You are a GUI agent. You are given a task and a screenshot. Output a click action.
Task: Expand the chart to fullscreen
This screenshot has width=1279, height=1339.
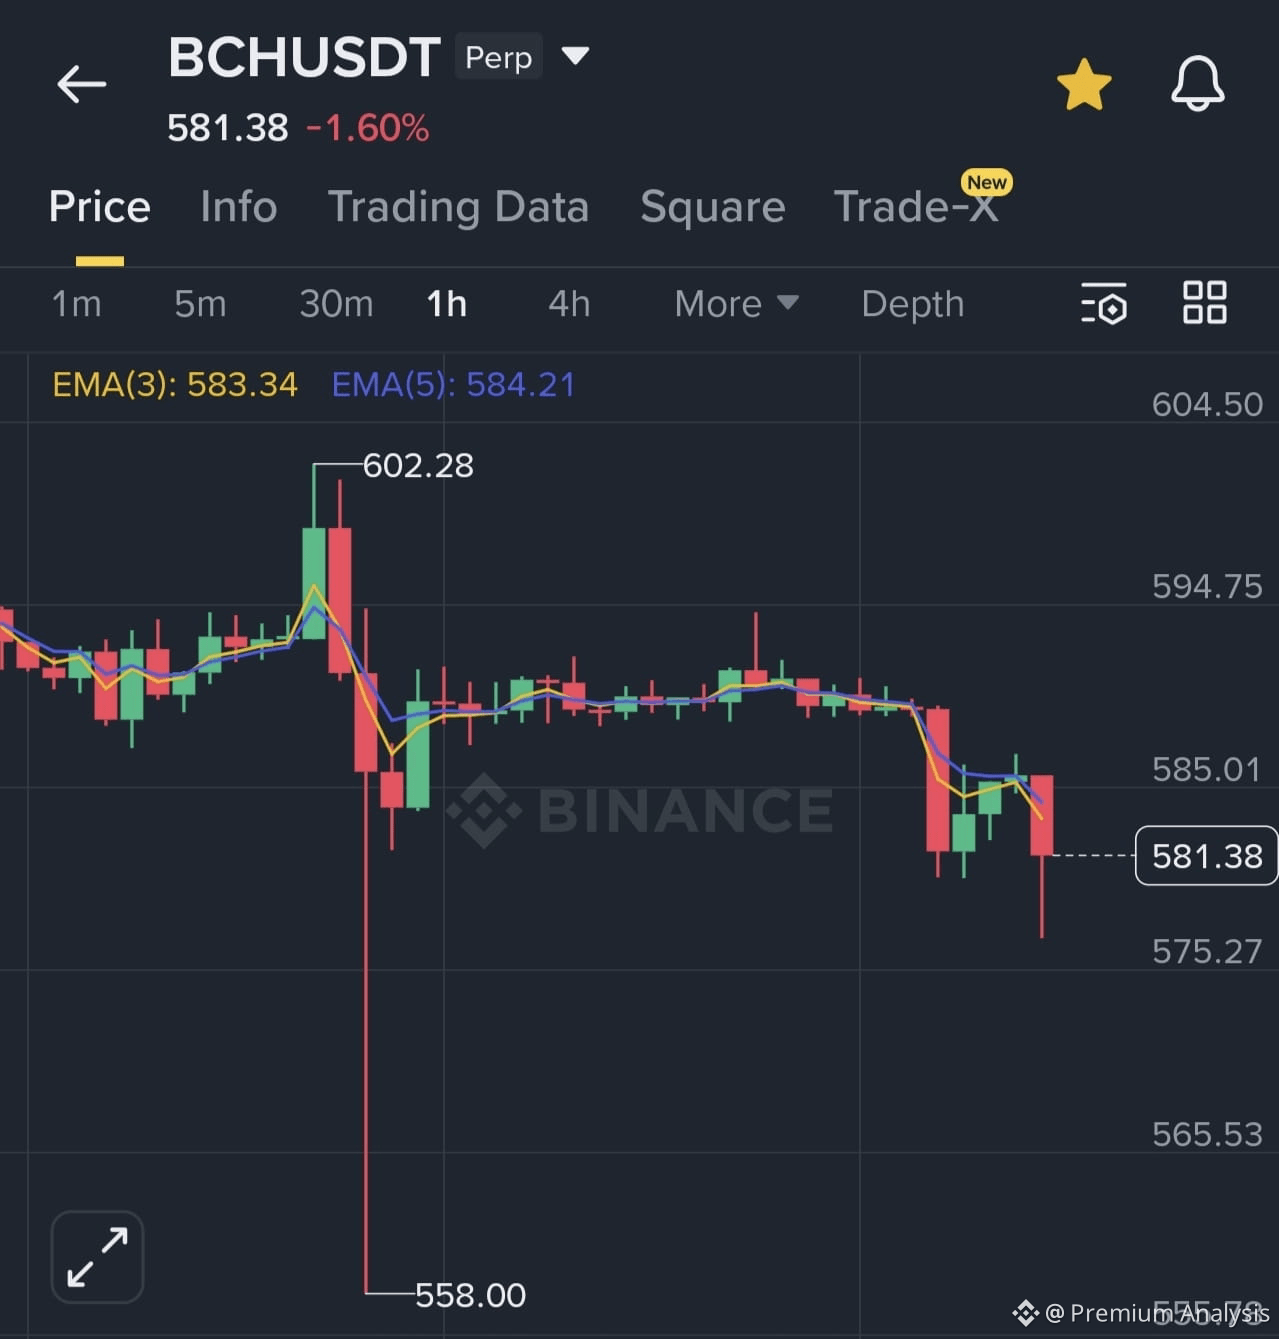tap(96, 1256)
